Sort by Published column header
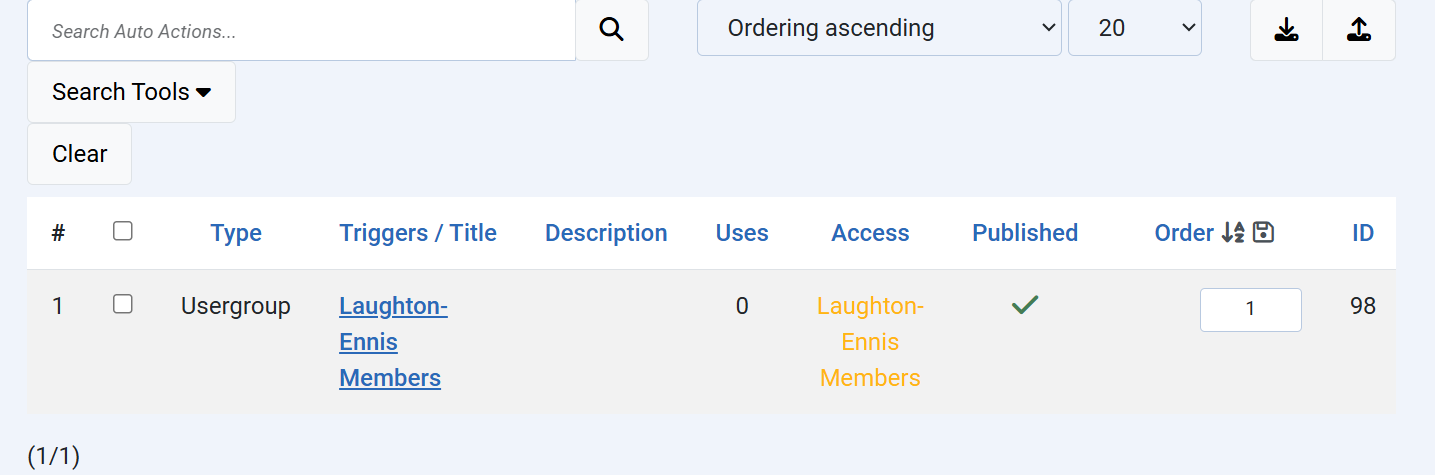 [x=1025, y=233]
